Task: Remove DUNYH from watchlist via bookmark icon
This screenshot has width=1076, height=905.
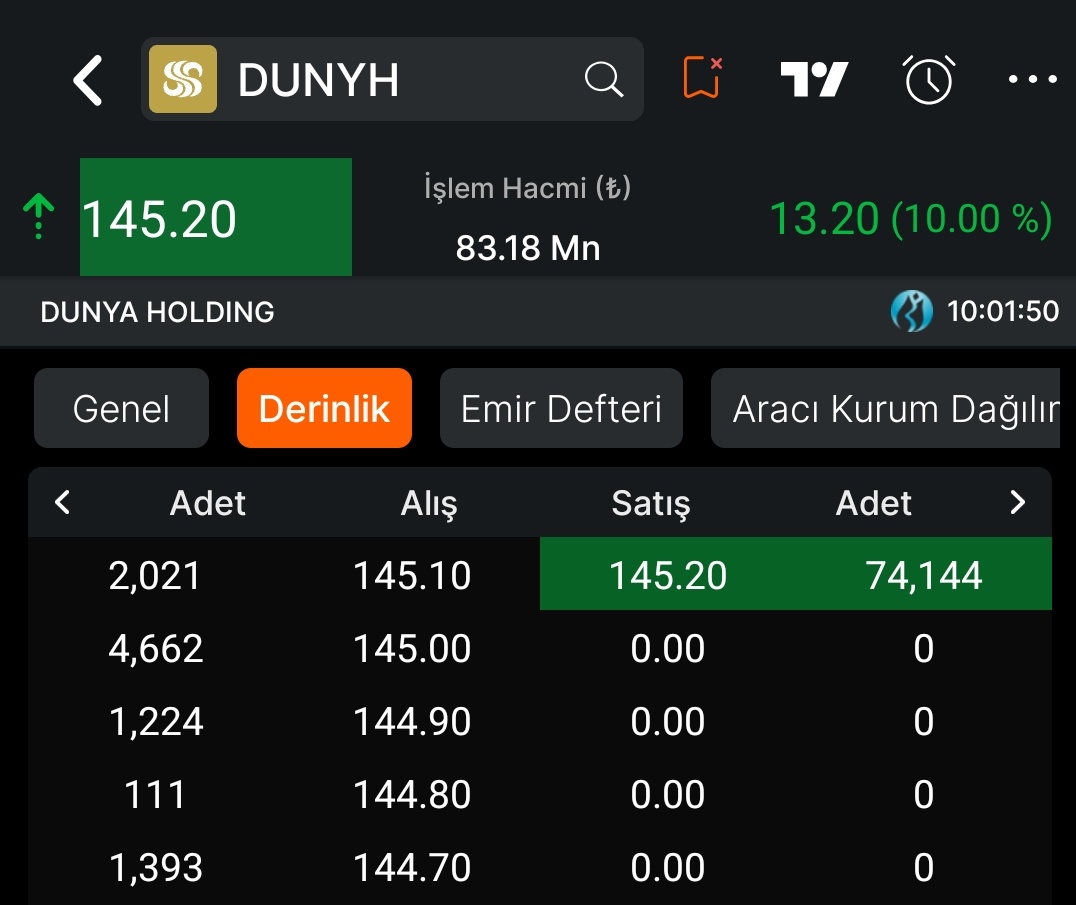Action: coord(703,78)
